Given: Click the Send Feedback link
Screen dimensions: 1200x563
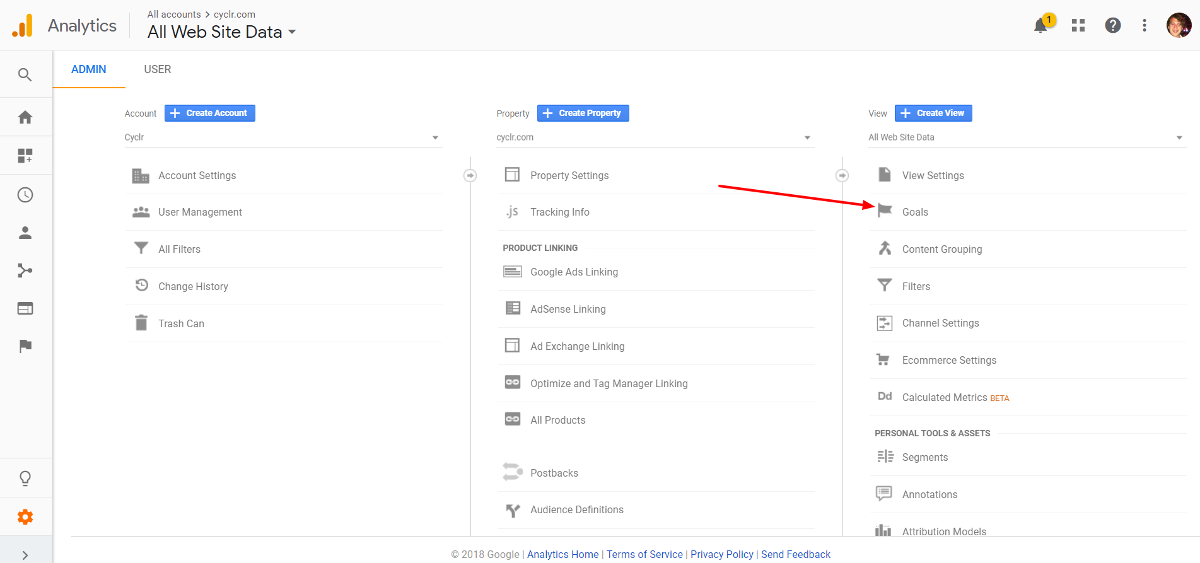Looking at the screenshot, I should click(796, 554).
